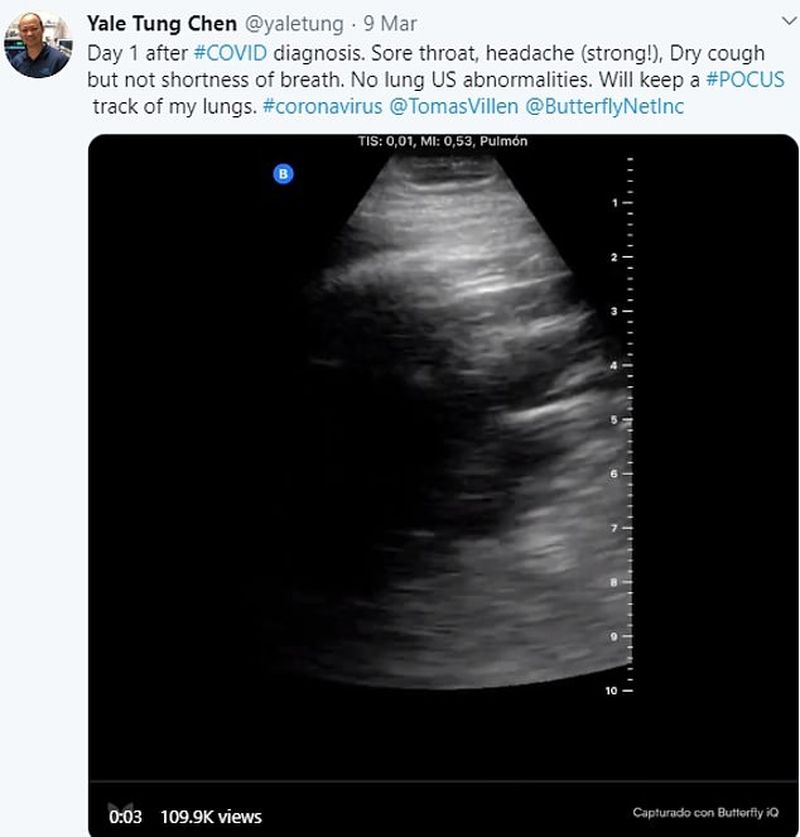Open the Yale Tung Chen profile name

click(x=162, y=23)
